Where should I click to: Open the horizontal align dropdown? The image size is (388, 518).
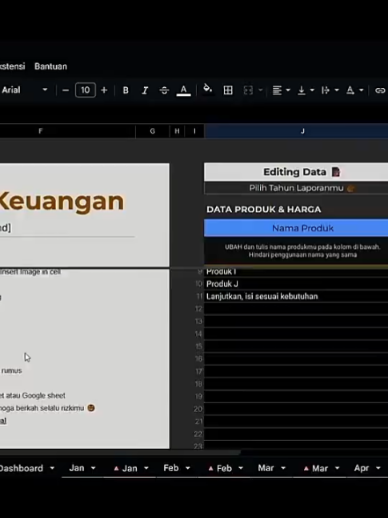pyautogui.click(x=281, y=90)
